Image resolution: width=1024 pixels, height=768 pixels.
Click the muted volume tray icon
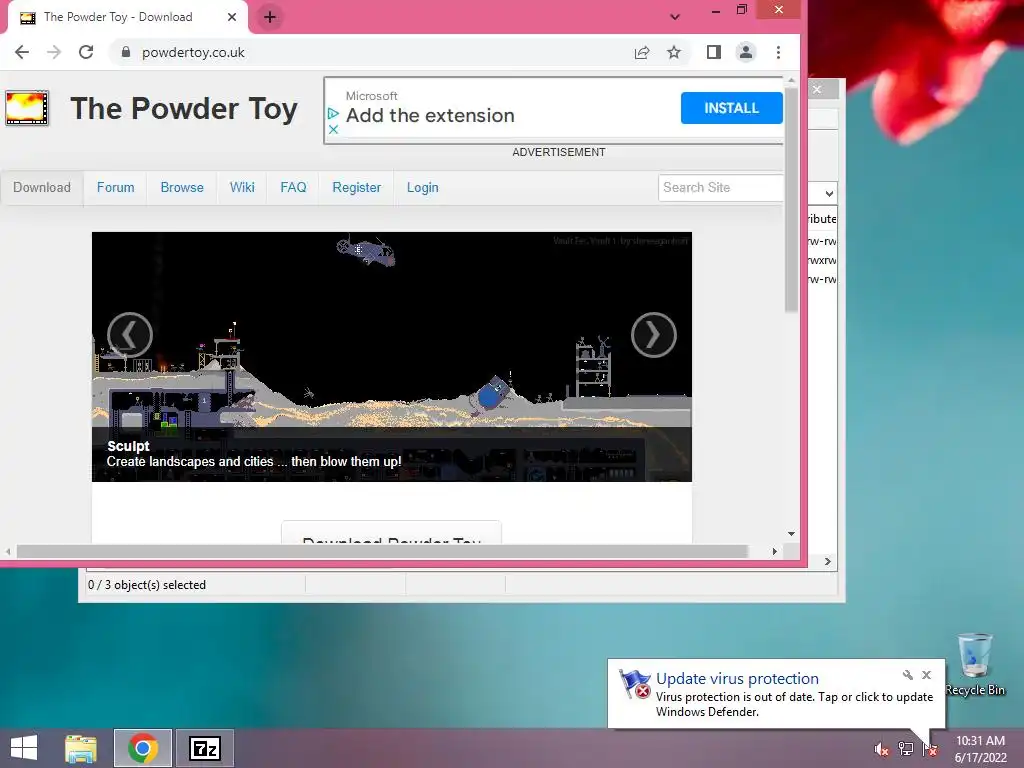pyautogui.click(x=881, y=749)
